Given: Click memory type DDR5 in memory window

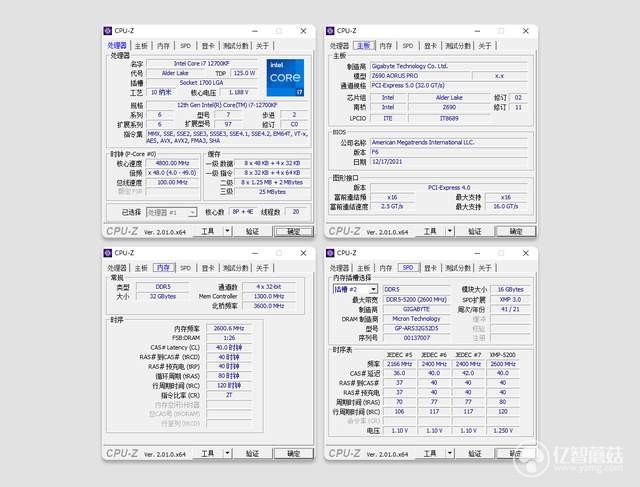Looking at the screenshot, I should (163, 287).
